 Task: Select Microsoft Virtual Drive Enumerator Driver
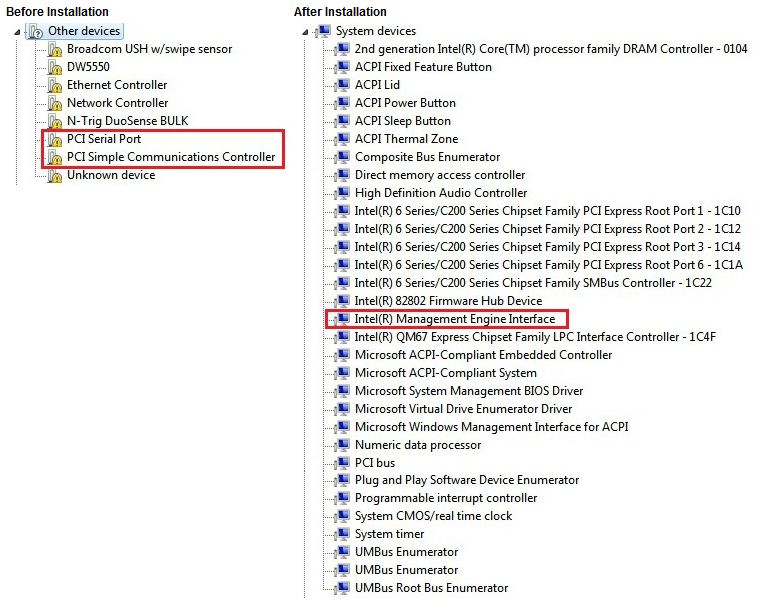point(463,409)
